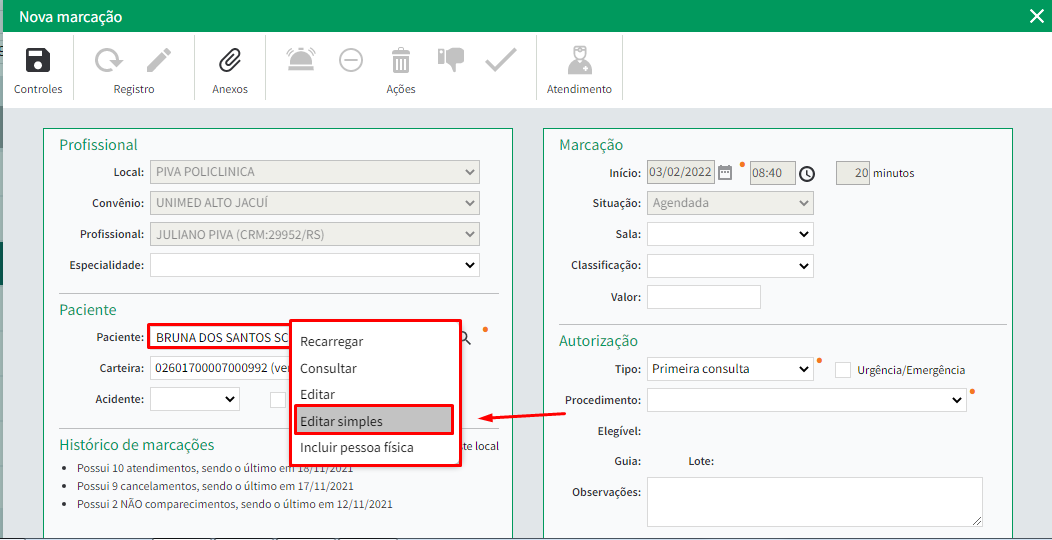Image resolution: width=1052 pixels, height=540 pixels.
Task: Open attachments with the paperclip icon
Action: pos(230,61)
